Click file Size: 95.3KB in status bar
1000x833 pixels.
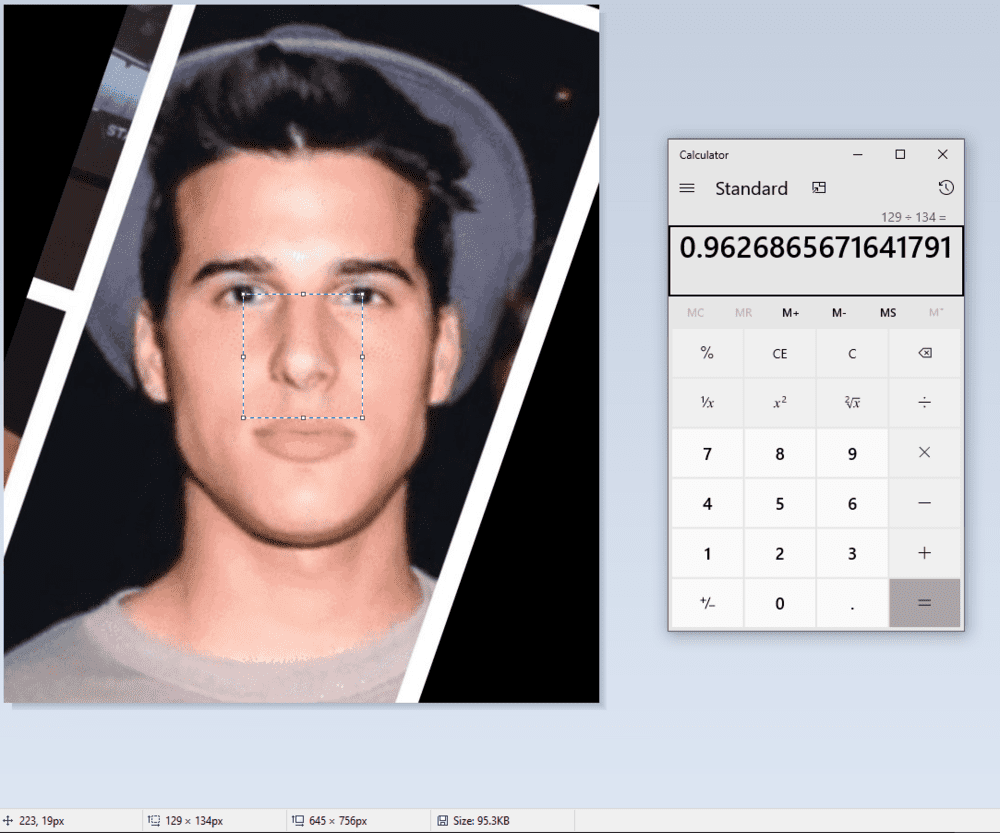point(481,821)
